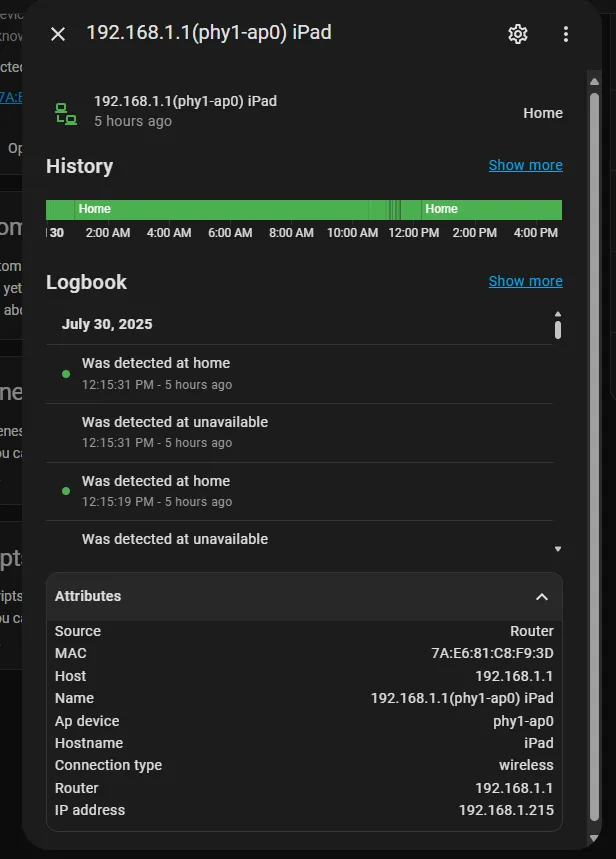This screenshot has width=616, height=859.
Task: Click the History section heading
Action: 79,166
